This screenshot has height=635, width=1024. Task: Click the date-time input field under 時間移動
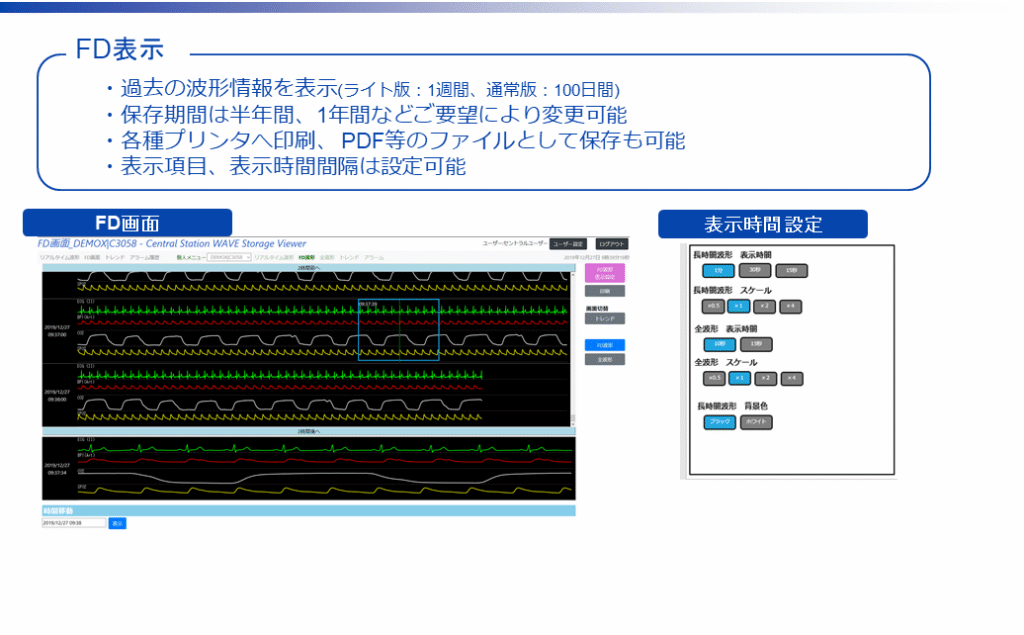pyautogui.click(x=73, y=523)
